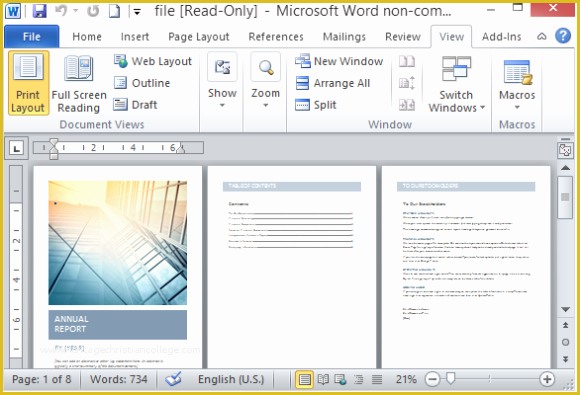
Task: Click the tab stop selector left of ruler
Action: tap(16, 149)
